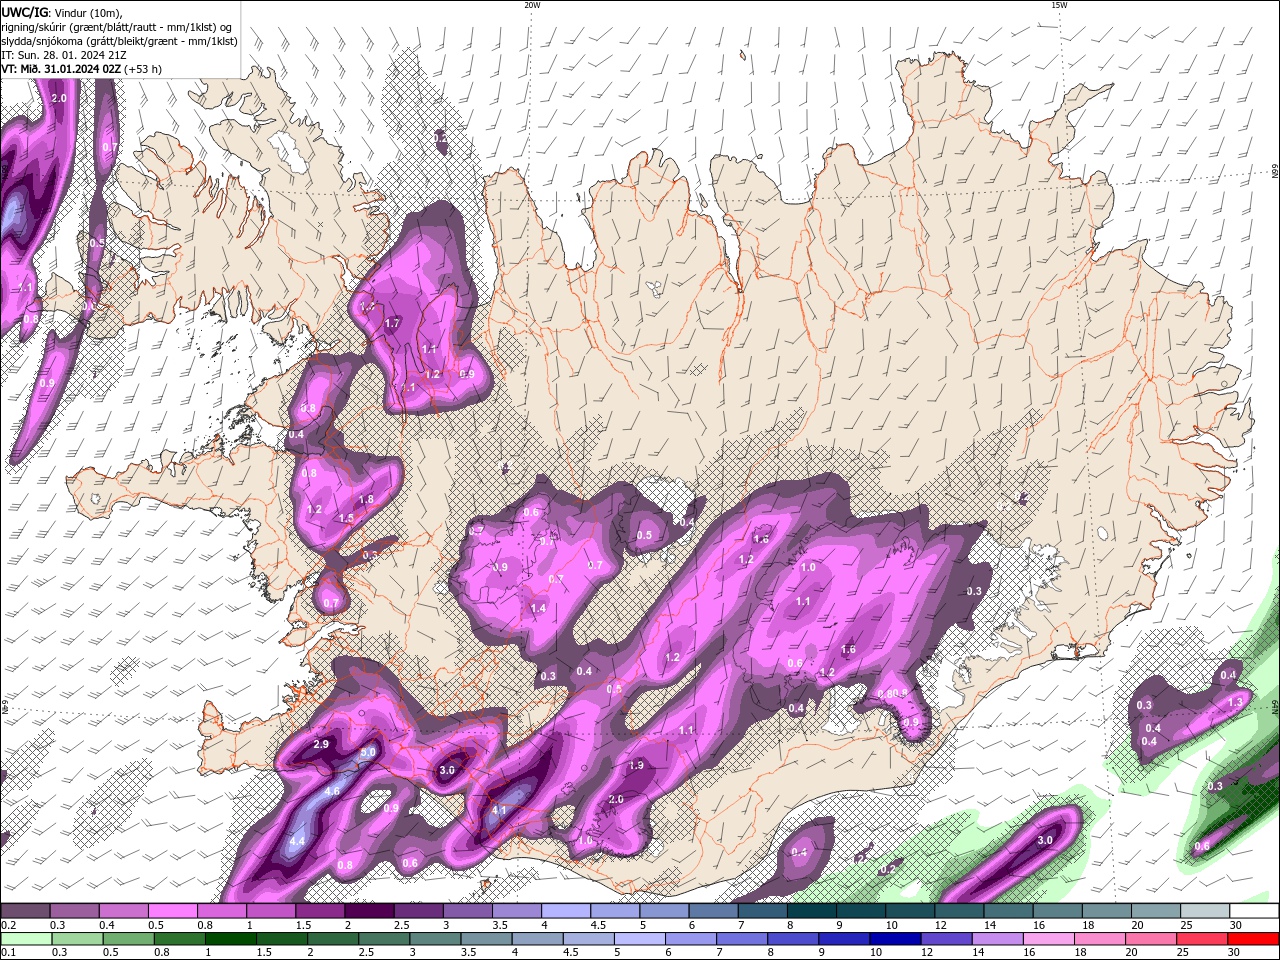Select the purple 1.5 swatch in the upper legend row
This screenshot has height=960, width=1280.
320,911
